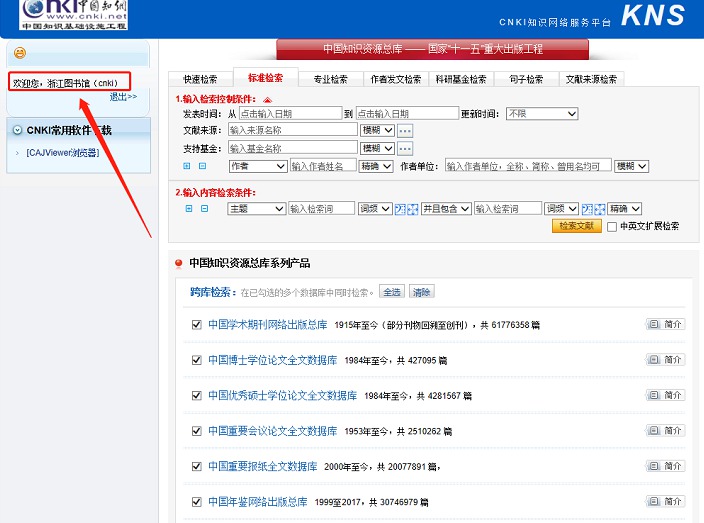
Task: Open the first 词频 dropdown
Action: coord(375,209)
